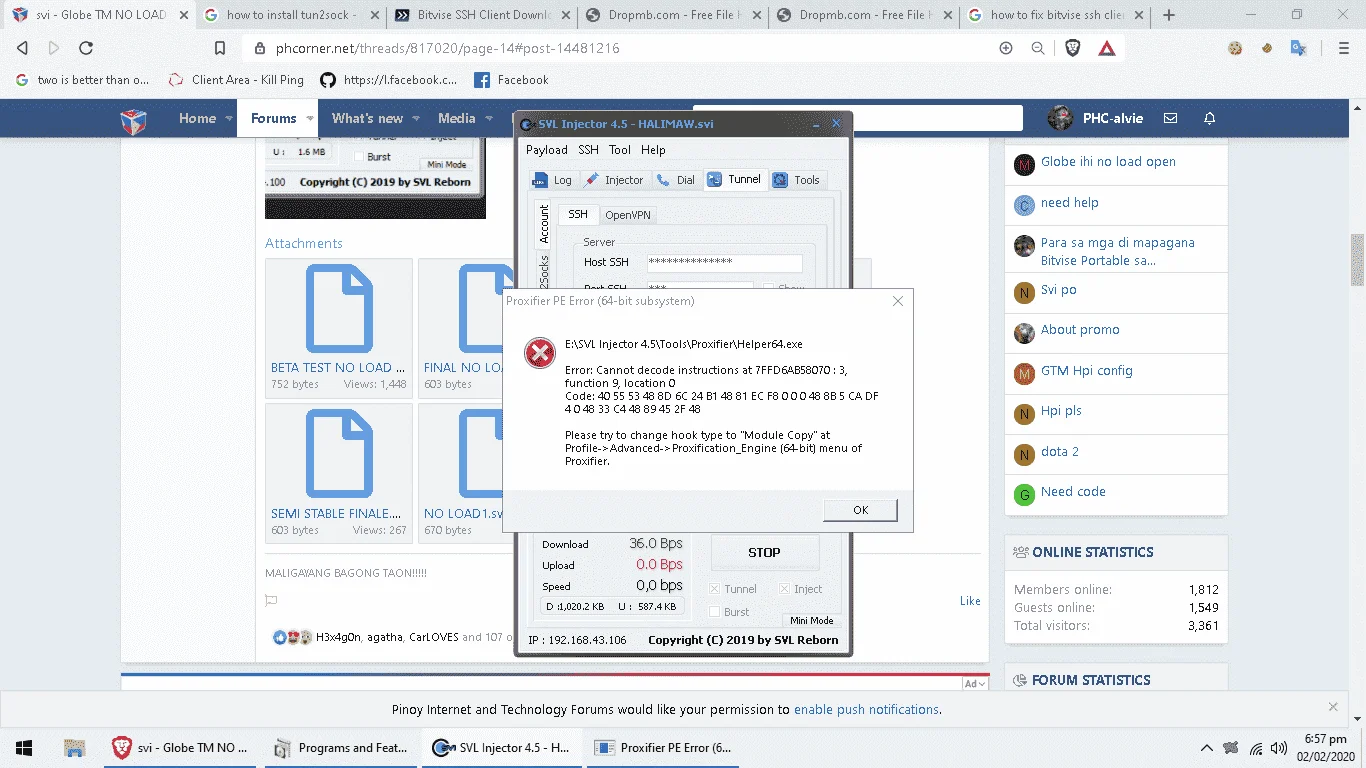
Task: Expand the Forums dropdown arrow
Action: (310, 119)
